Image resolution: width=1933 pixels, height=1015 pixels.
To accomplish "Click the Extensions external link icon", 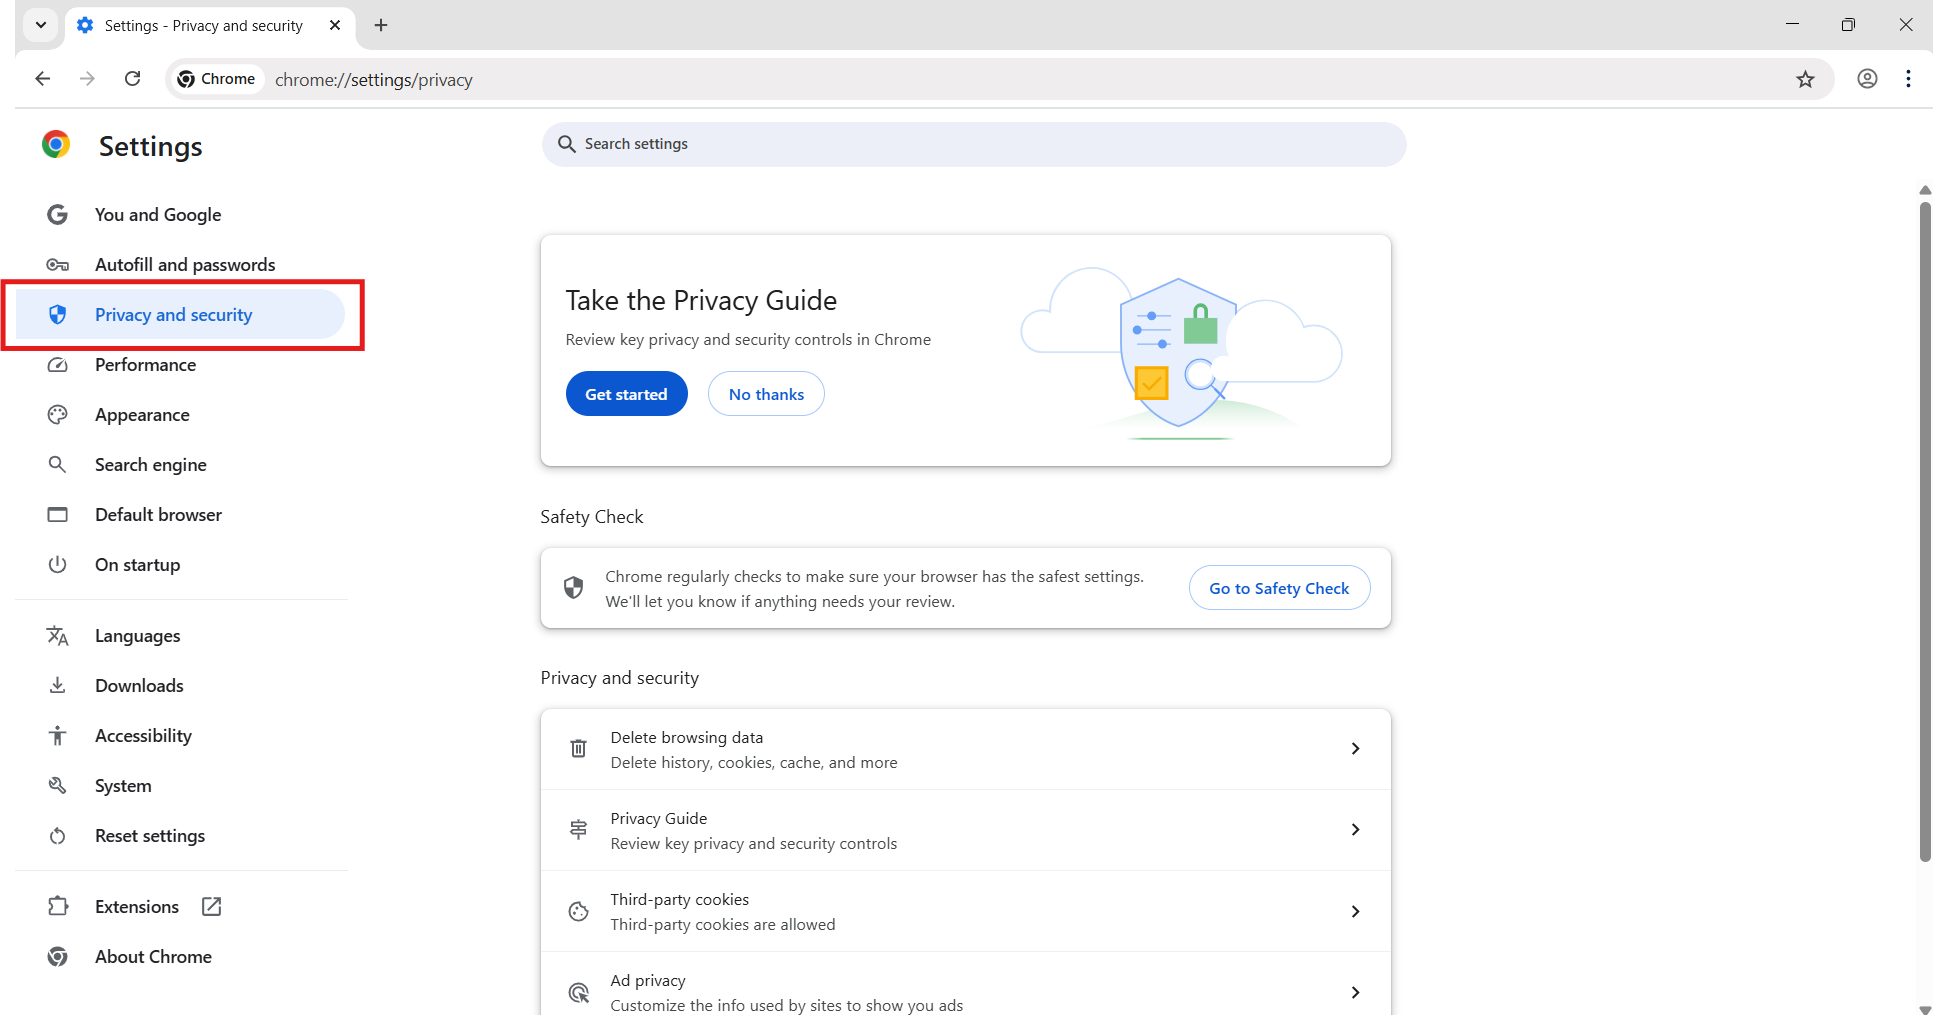I will pos(211,906).
